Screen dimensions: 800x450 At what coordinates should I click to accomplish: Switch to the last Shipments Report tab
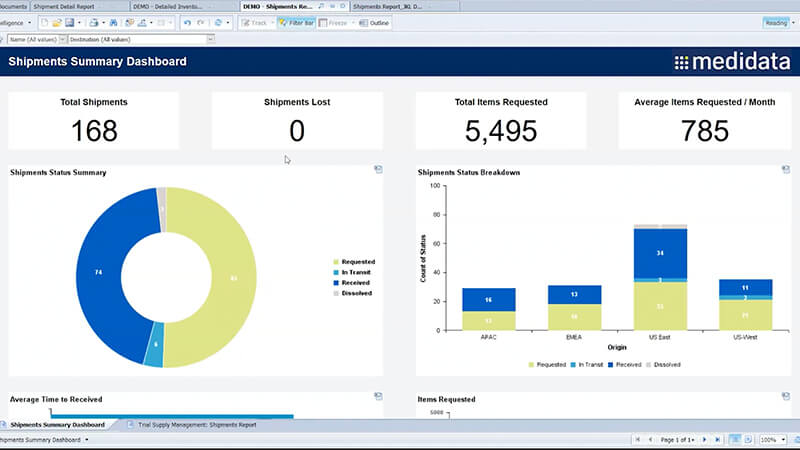tap(405, 6)
